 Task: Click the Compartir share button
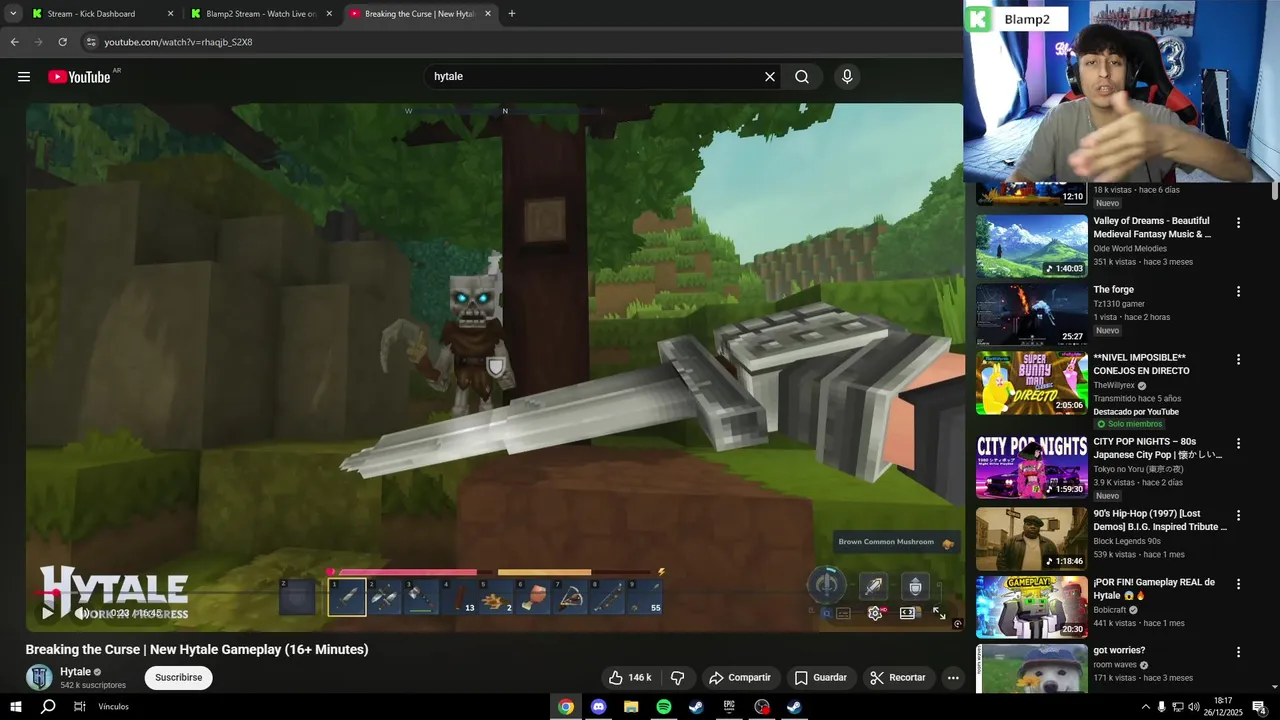(740, 677)
